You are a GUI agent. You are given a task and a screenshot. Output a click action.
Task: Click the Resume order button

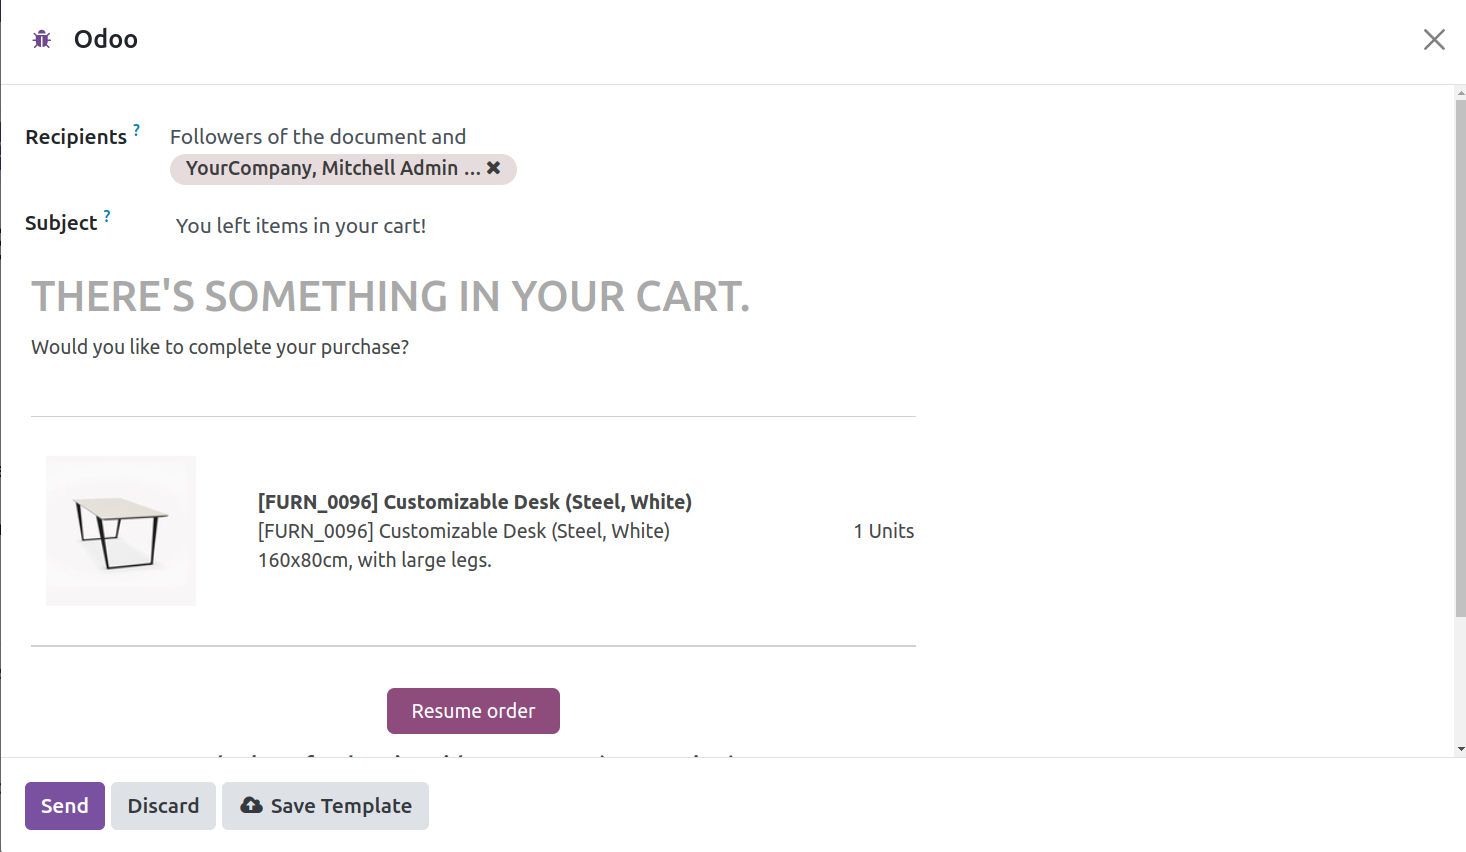[x=473, y=710]
